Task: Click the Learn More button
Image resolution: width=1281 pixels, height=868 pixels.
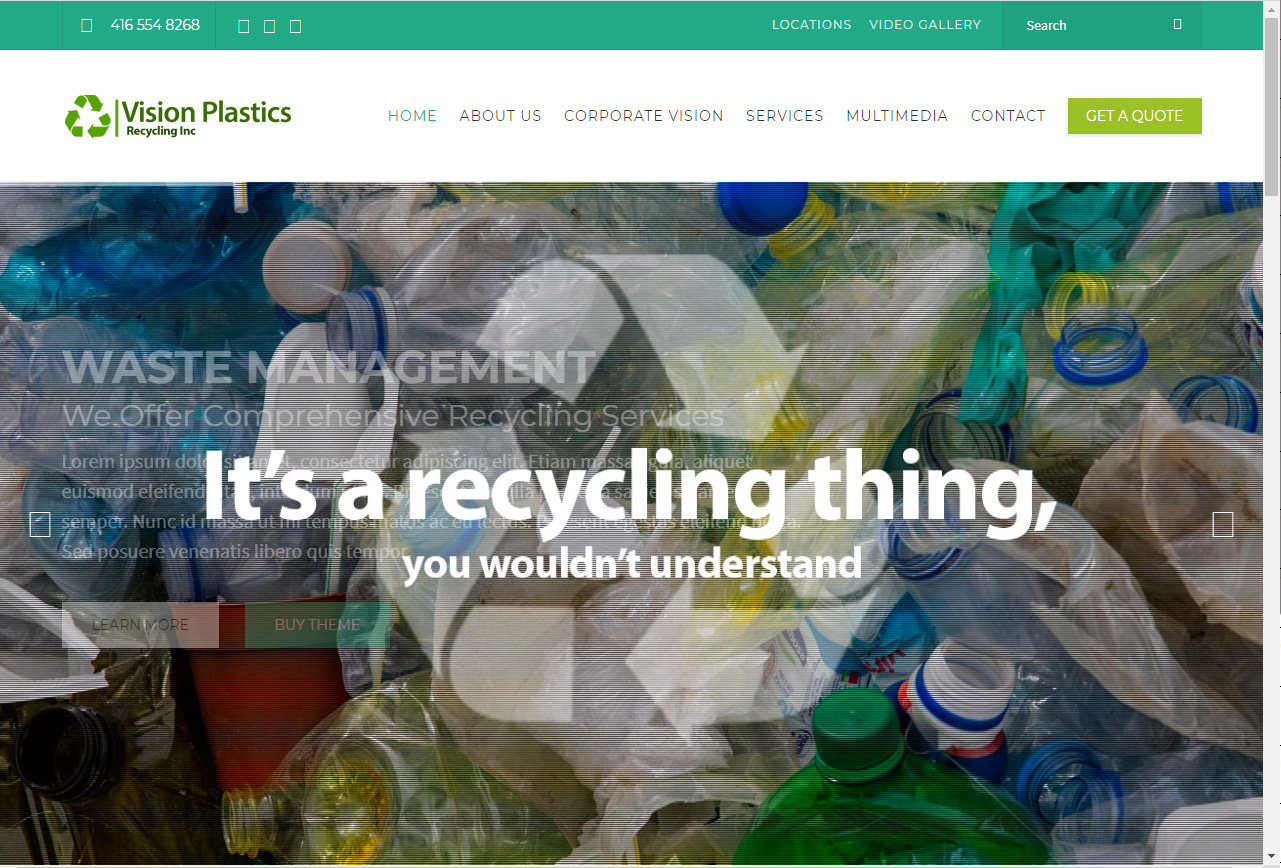Action: coord(140,625)
